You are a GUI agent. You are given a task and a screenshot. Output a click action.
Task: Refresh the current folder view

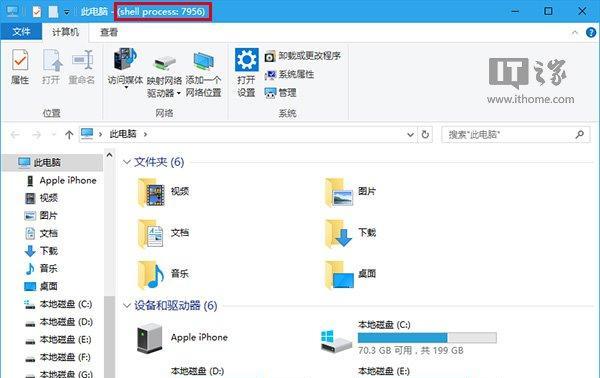point(425,135)
